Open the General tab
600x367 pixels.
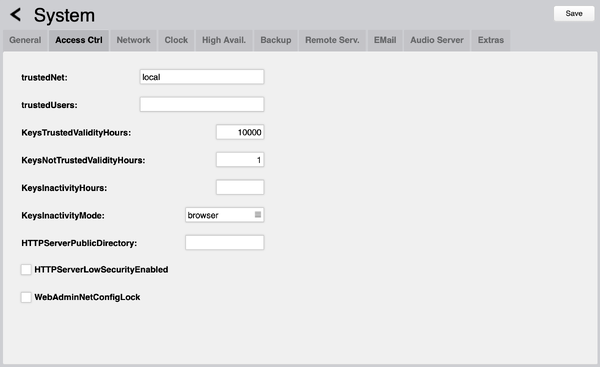pyautogui.click(x=25, y=40)
